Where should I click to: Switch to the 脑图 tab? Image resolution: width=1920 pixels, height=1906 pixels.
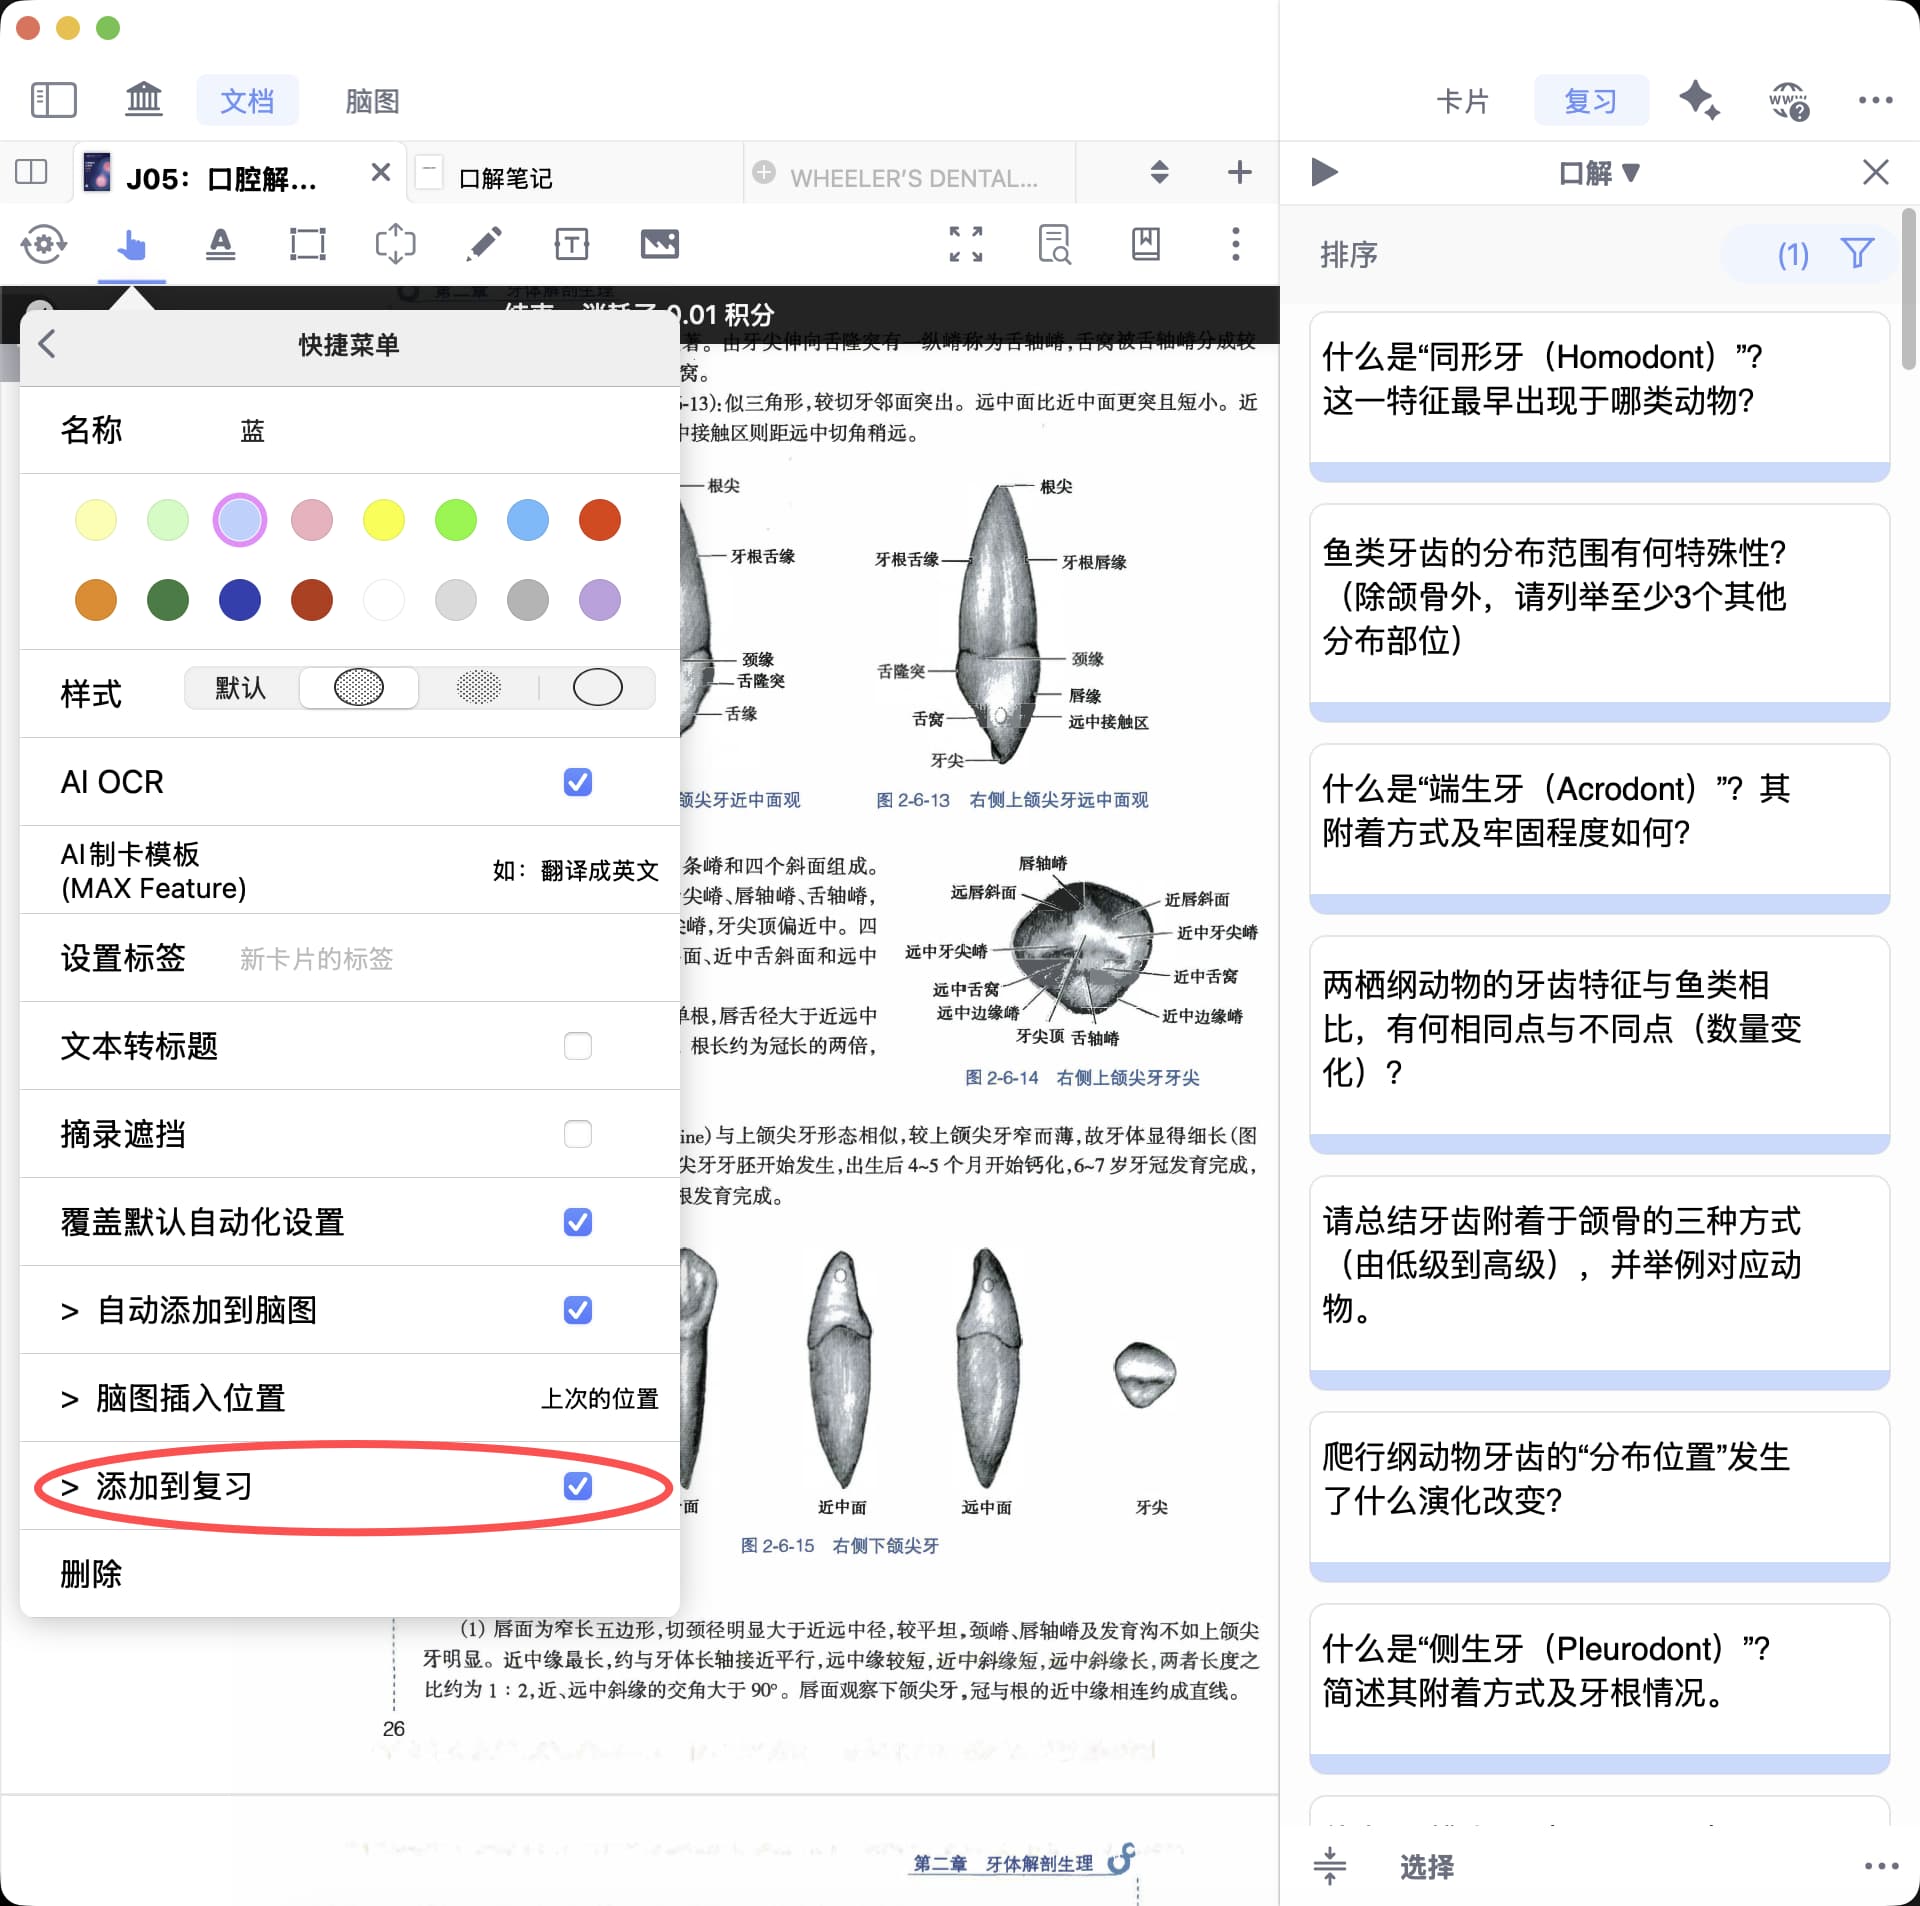tap(372, 101)
